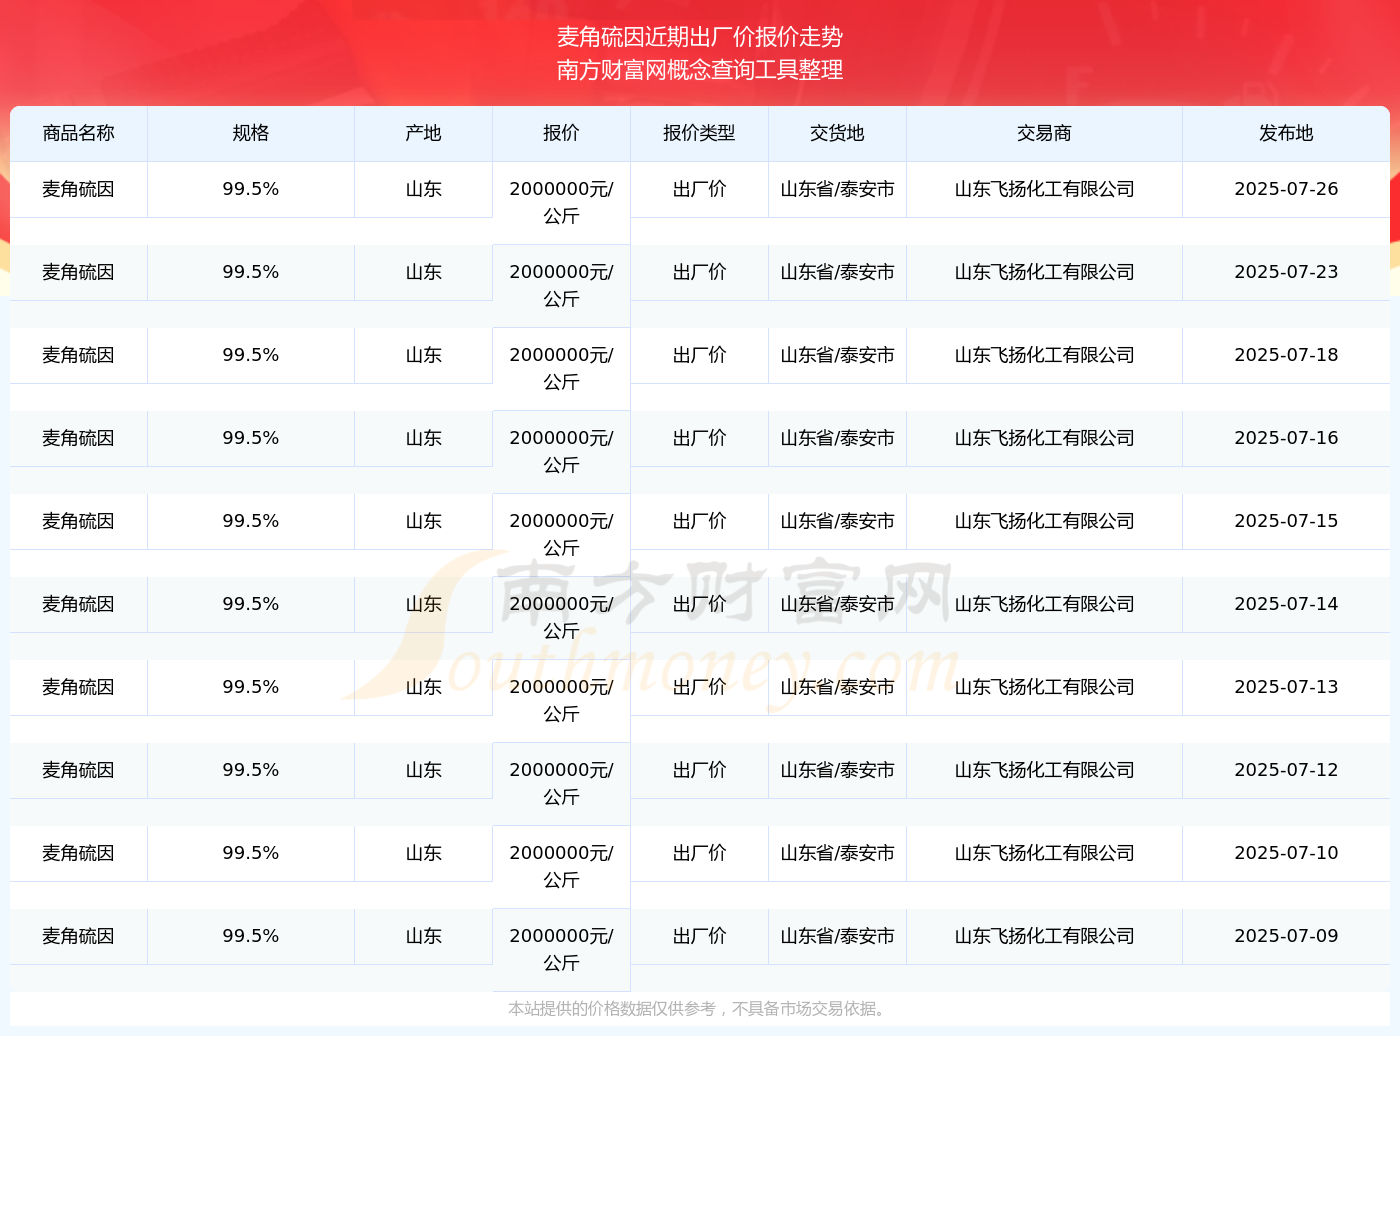Click the 2000000元/公斤 price in 2025-07-16 row
Screen dimensions: 1400x1205
click(561, 451)
